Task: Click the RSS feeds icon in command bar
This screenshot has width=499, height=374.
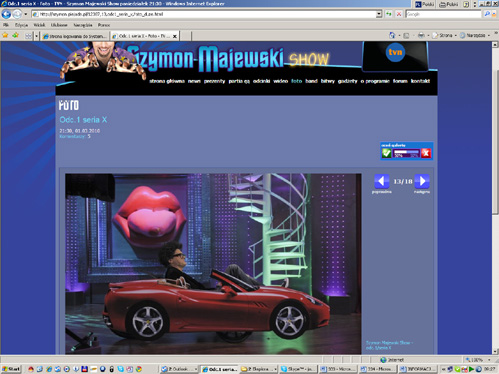Action: coord(406,35)
